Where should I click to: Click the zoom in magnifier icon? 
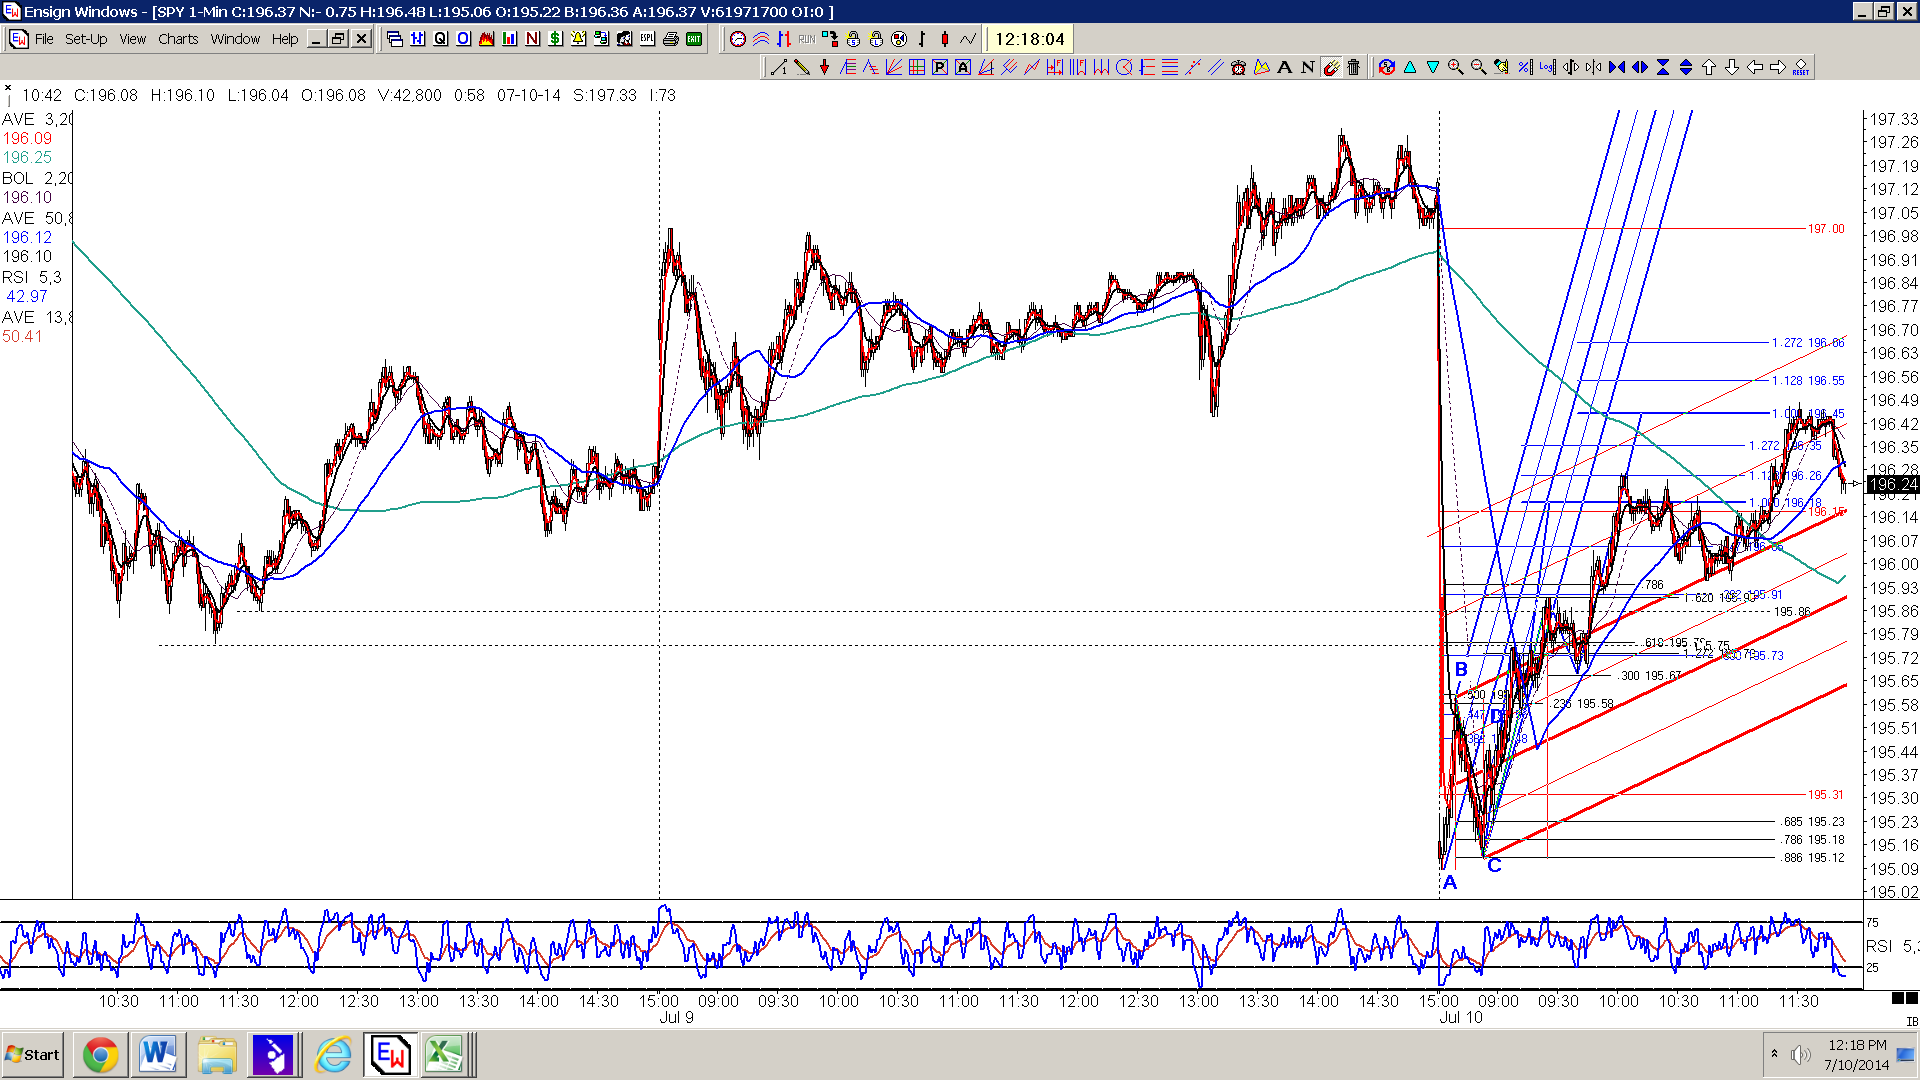tap(1456, 67)
